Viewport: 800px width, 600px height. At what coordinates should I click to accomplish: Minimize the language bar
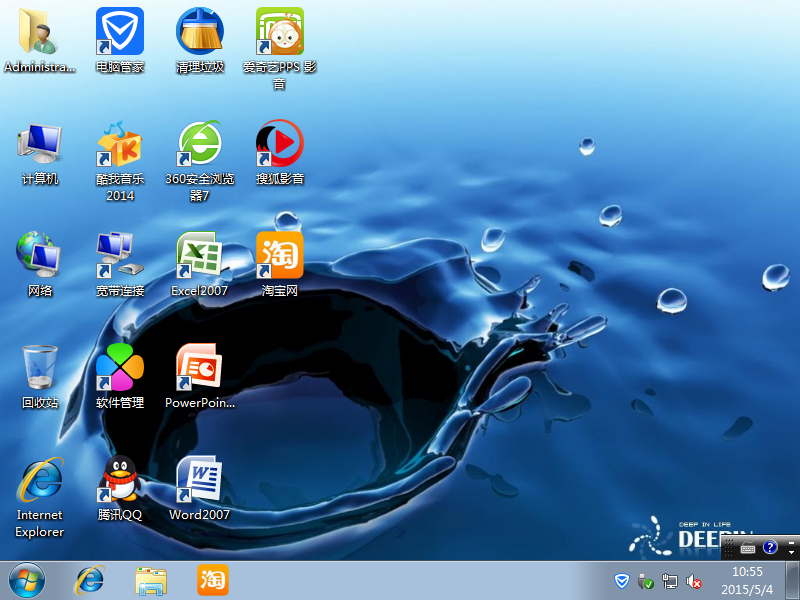pos(791,542)
